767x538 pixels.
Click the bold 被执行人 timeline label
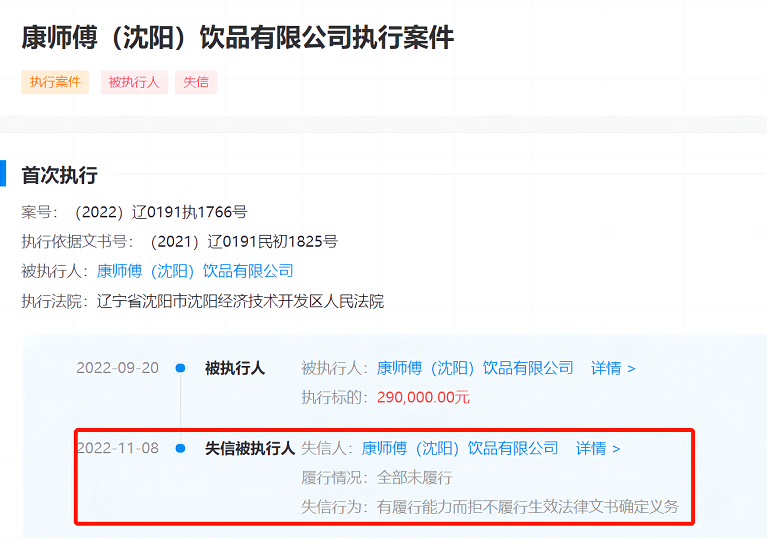(x=235, y=368)
